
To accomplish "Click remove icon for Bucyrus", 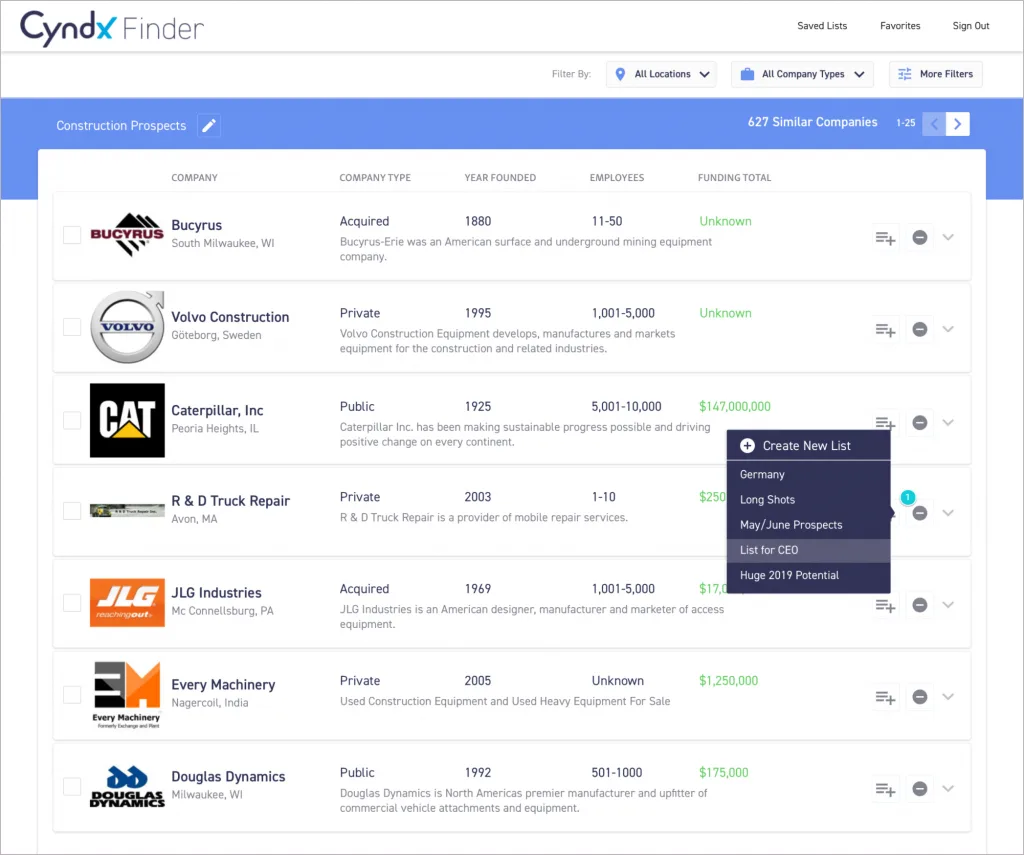I will [x=920, y=237].
